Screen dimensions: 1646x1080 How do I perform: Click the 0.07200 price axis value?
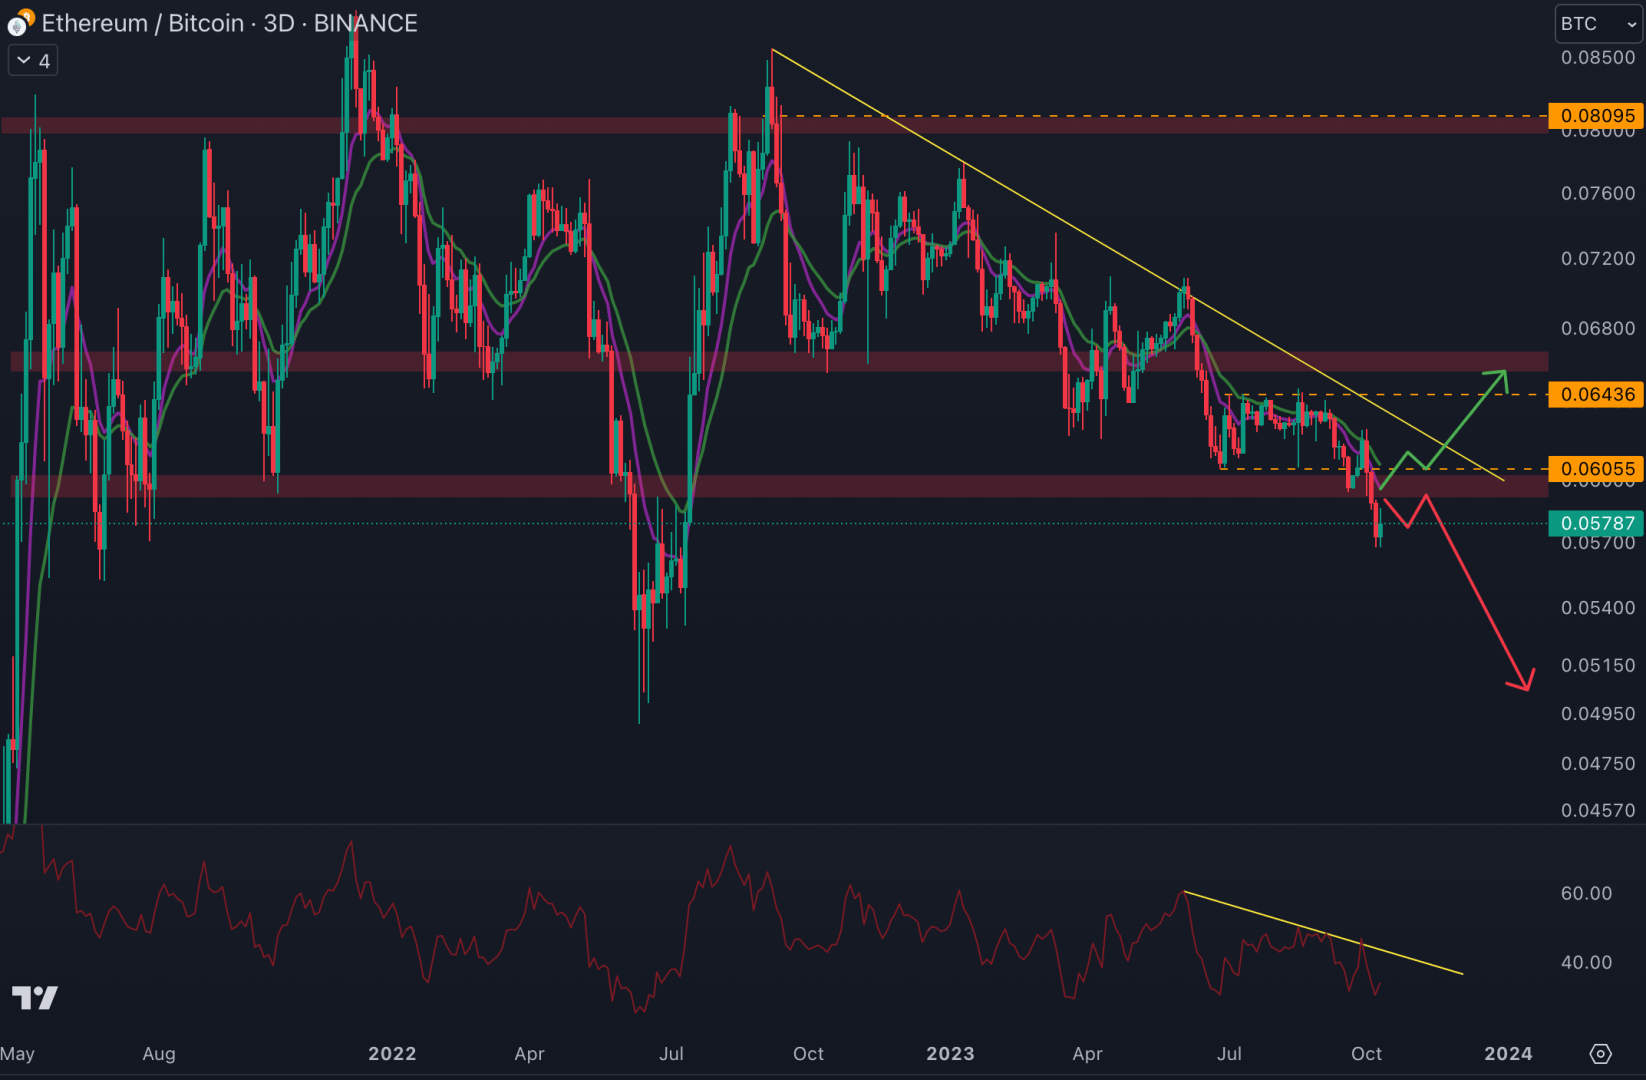point(1598,259)
